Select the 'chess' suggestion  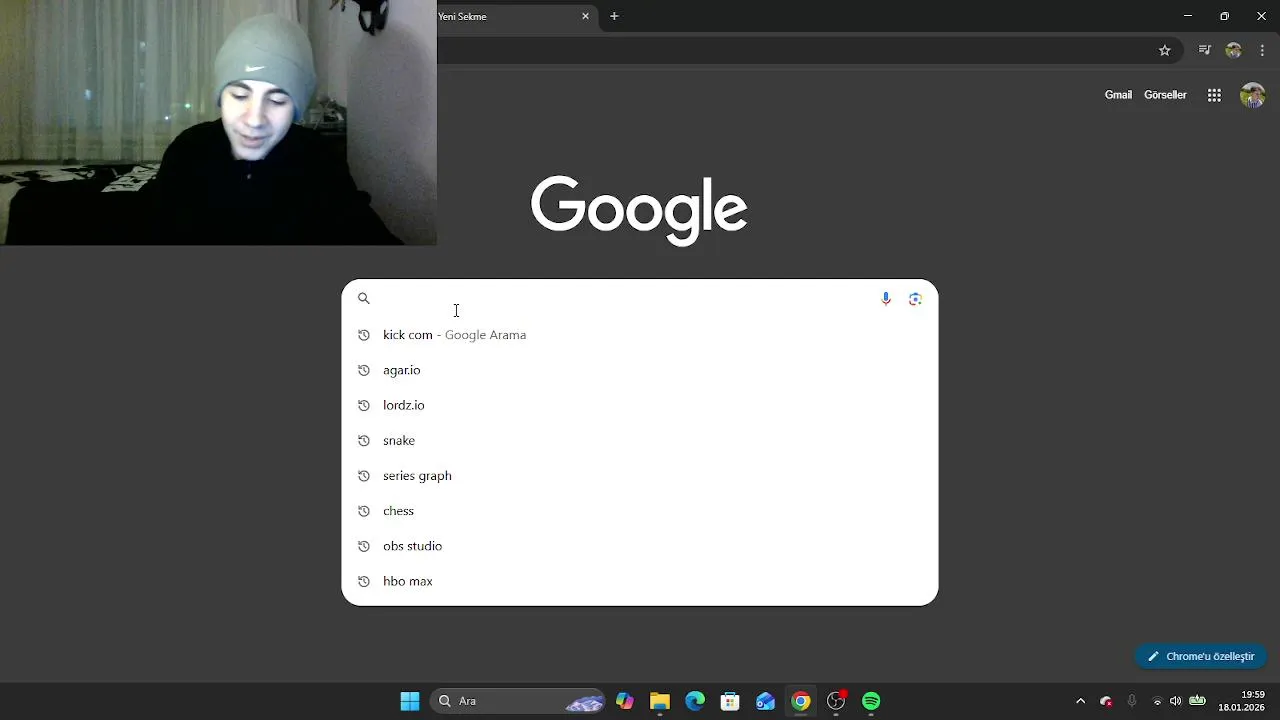point(640,511)
